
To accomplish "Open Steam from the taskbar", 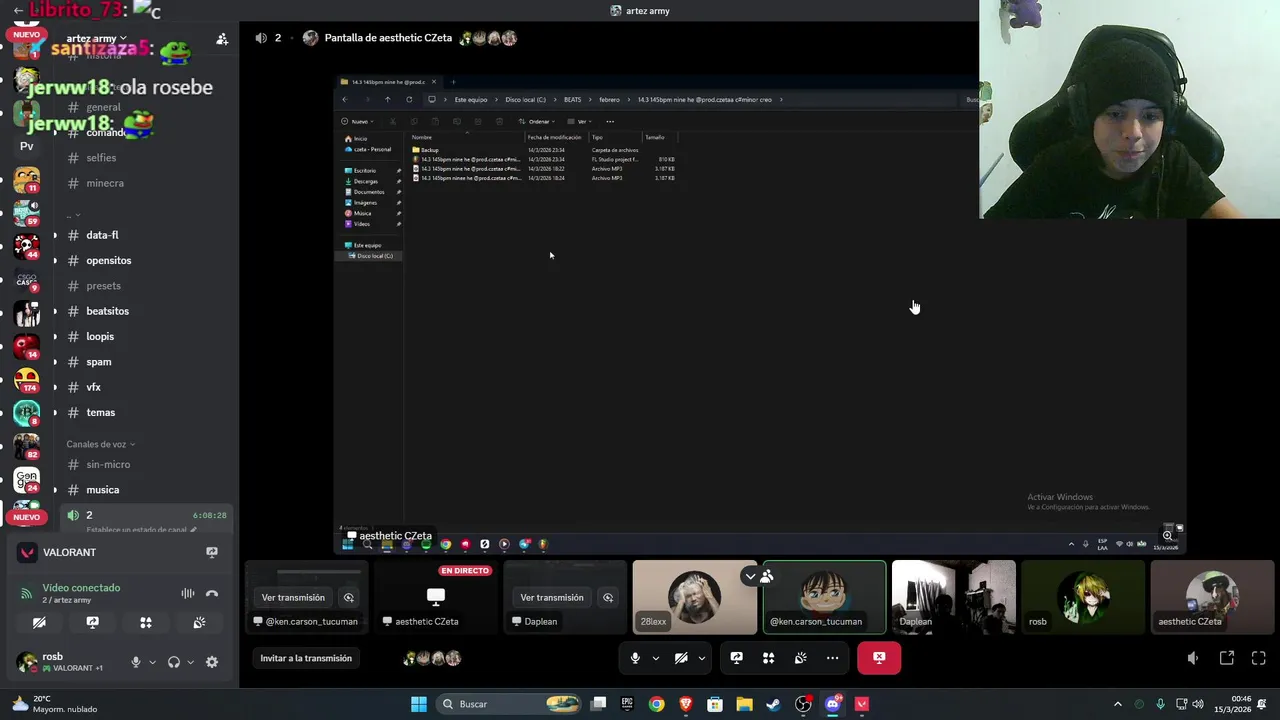I will coord(774,704).
